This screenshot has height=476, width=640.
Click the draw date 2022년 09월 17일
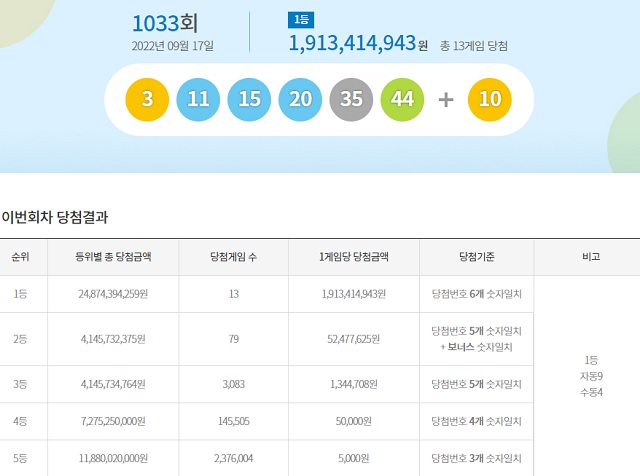[x=172, y=46]
